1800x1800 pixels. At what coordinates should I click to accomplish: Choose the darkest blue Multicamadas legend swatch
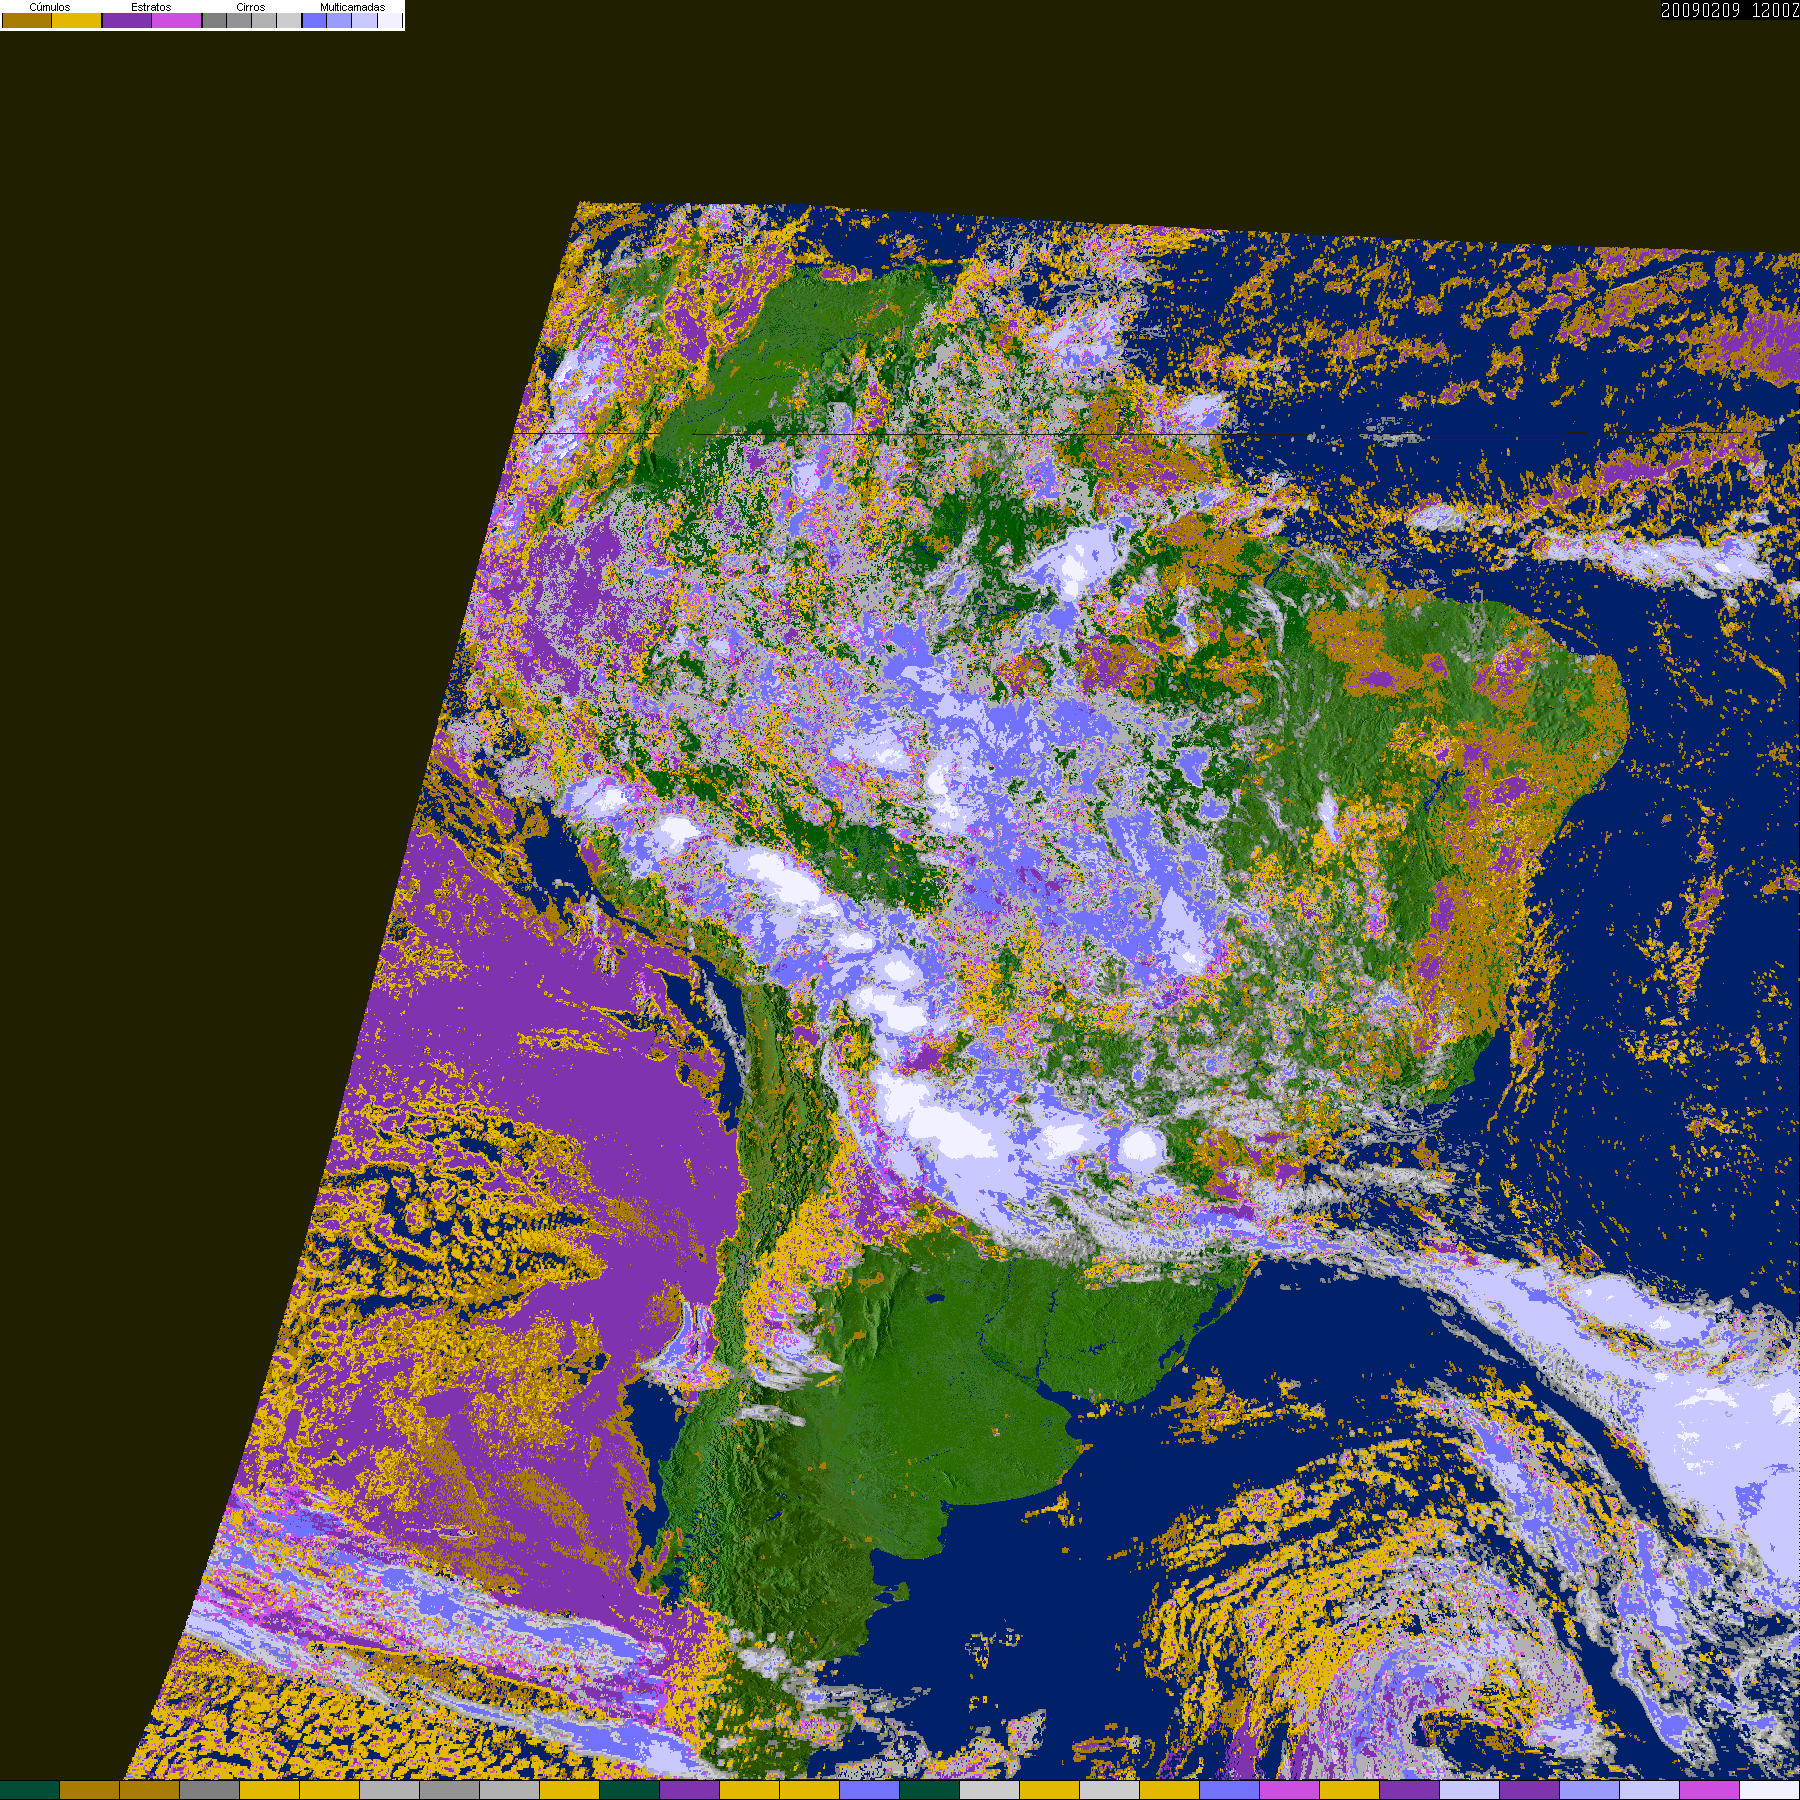(x=314, y=20)
